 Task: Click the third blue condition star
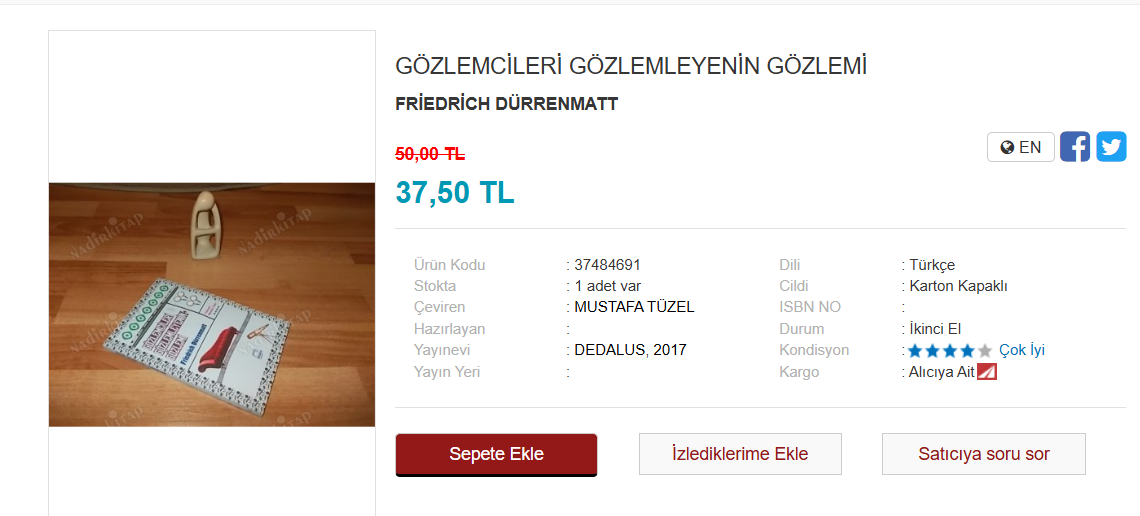point(950,351)
